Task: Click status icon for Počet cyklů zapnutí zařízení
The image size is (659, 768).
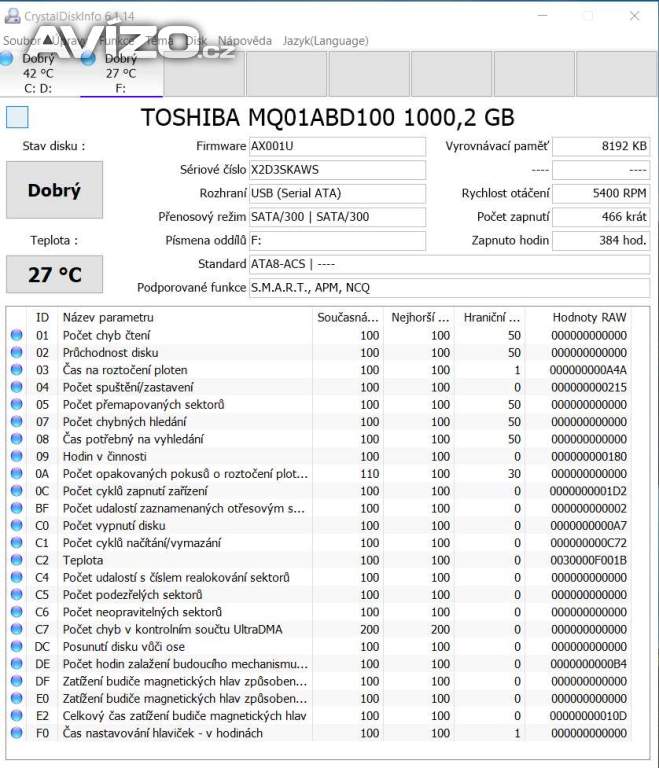Action: (17, 491)
